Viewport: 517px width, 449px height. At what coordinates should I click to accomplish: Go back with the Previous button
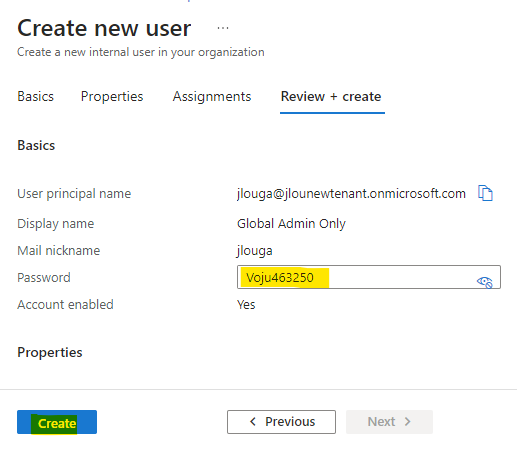tap(281, 422)
